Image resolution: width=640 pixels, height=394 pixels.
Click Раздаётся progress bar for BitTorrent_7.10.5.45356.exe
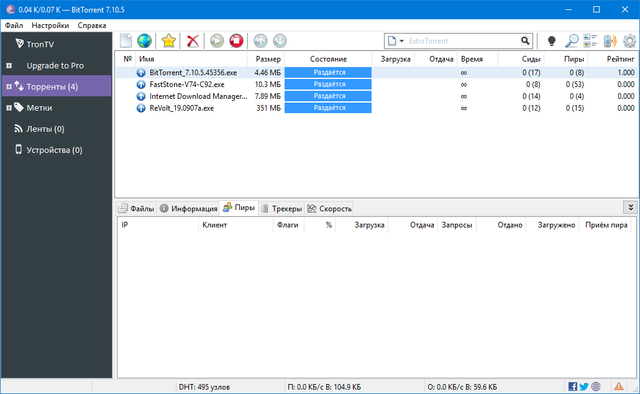pos(328,73)
